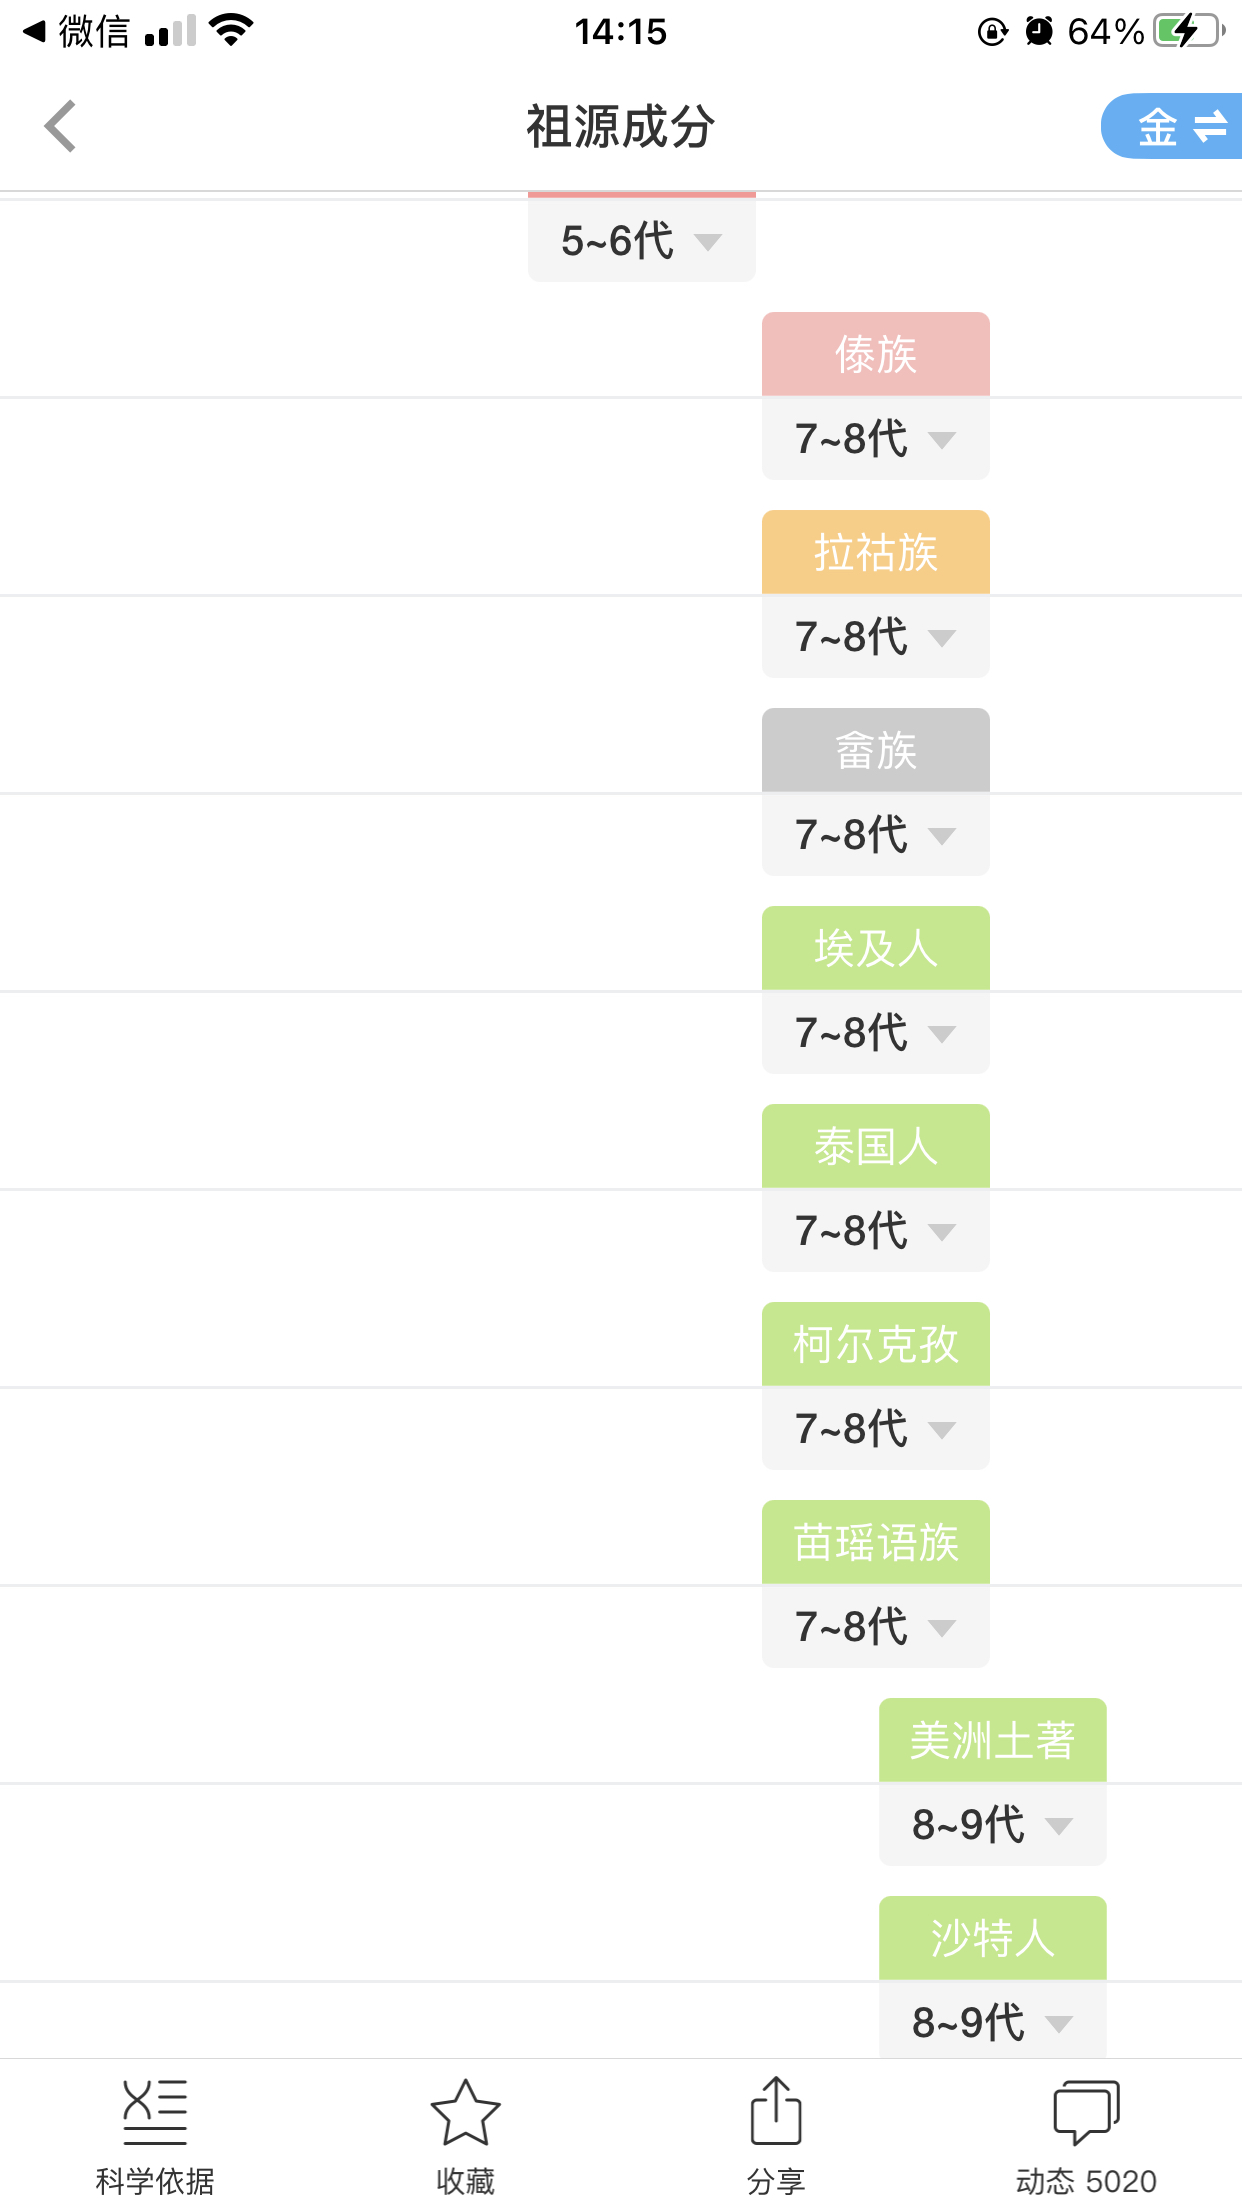
Task: Select the pink 傣族 tag
Action: coord(876,354)
